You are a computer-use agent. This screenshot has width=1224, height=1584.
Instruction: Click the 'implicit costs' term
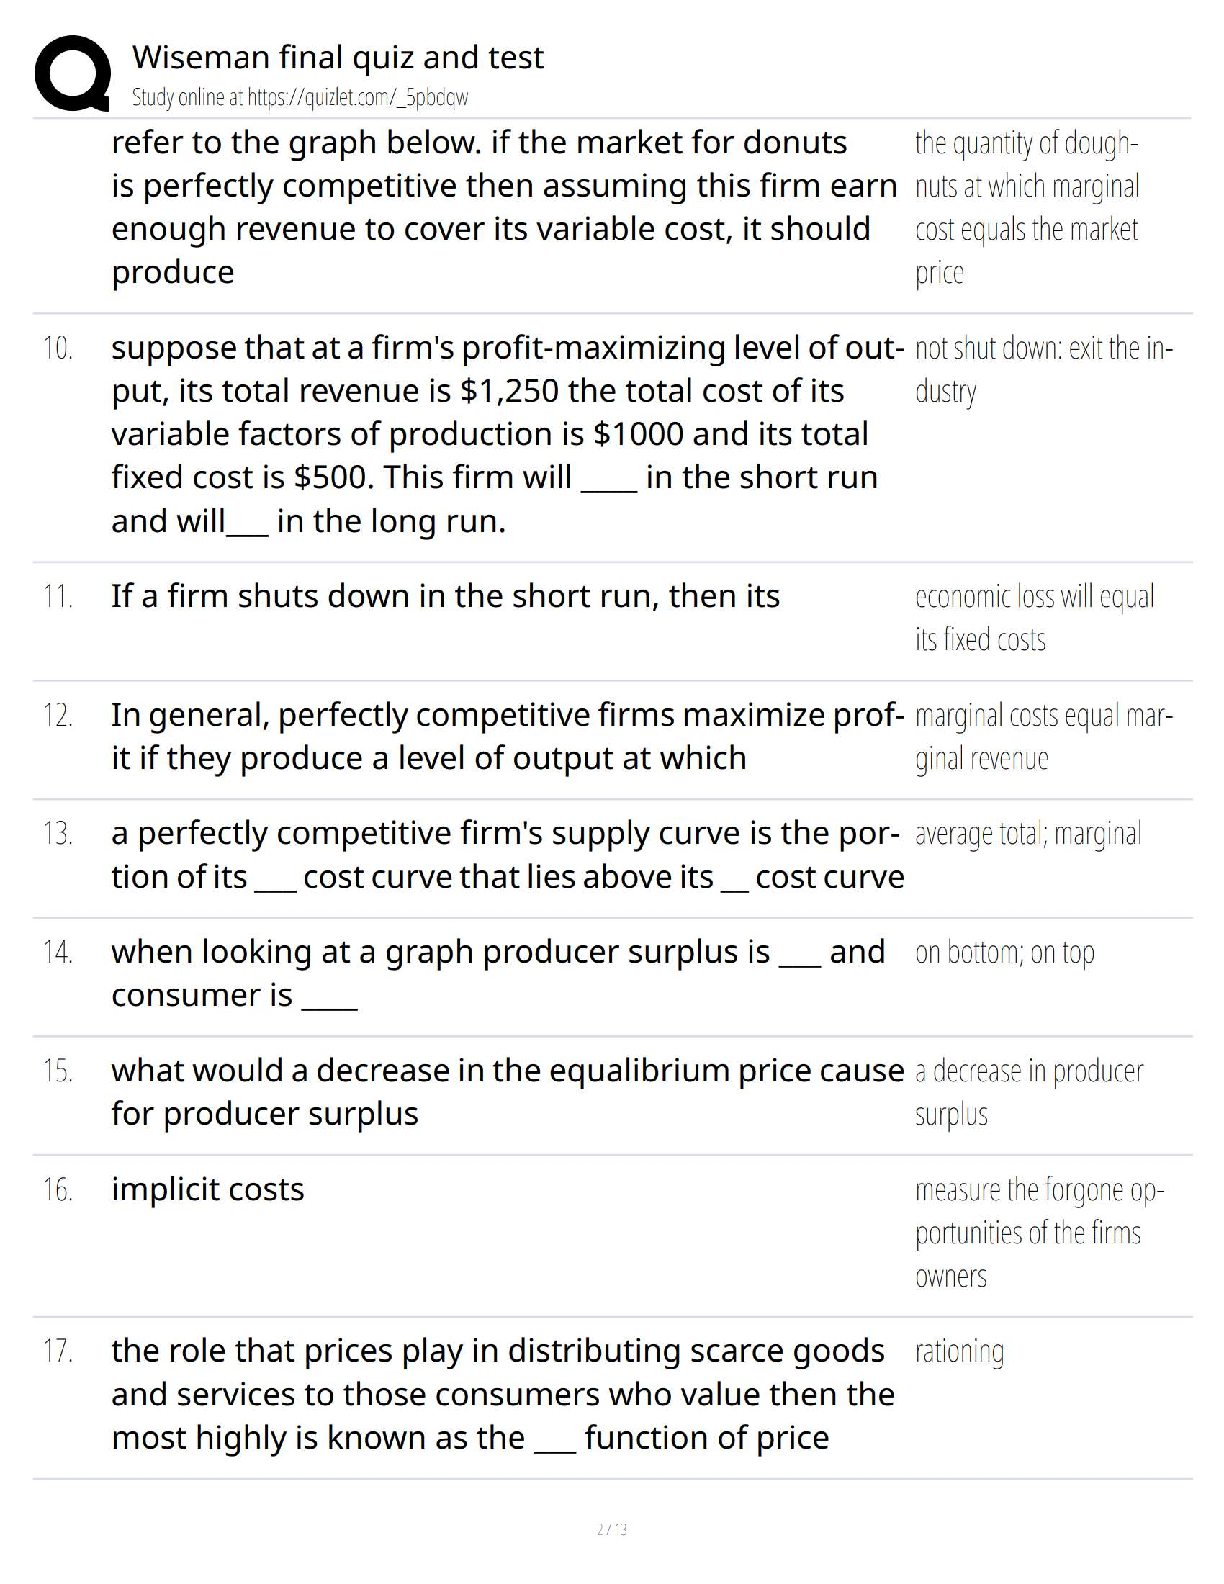click(208, 1189)
